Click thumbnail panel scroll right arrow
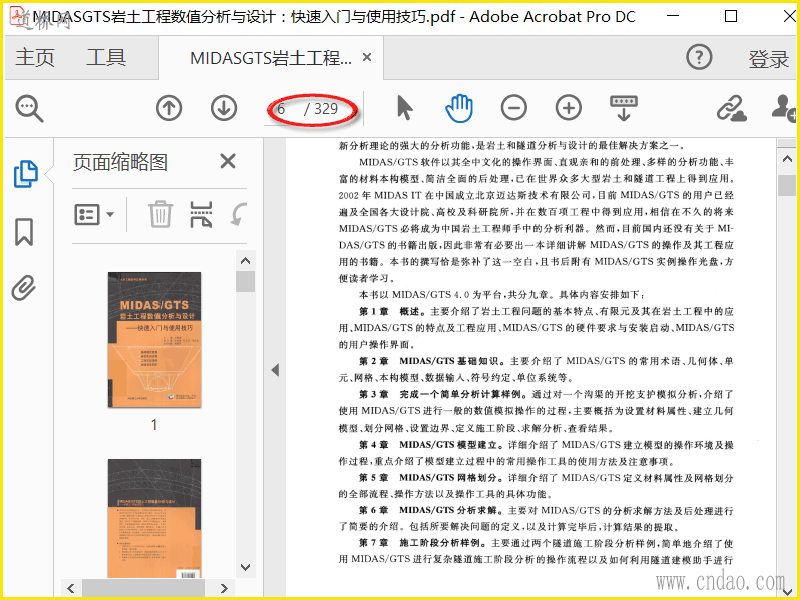Image resolution: width=800 pixels, height=600 pixels. [x=224, y=588]
